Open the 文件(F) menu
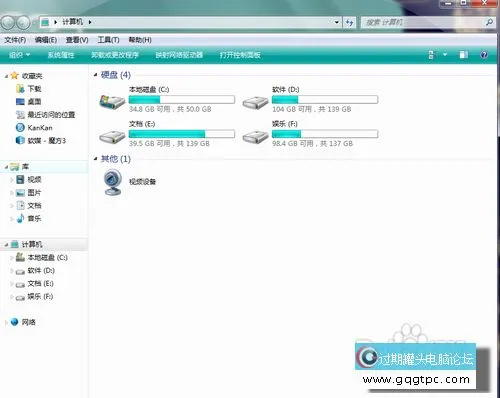 [15, 40]
